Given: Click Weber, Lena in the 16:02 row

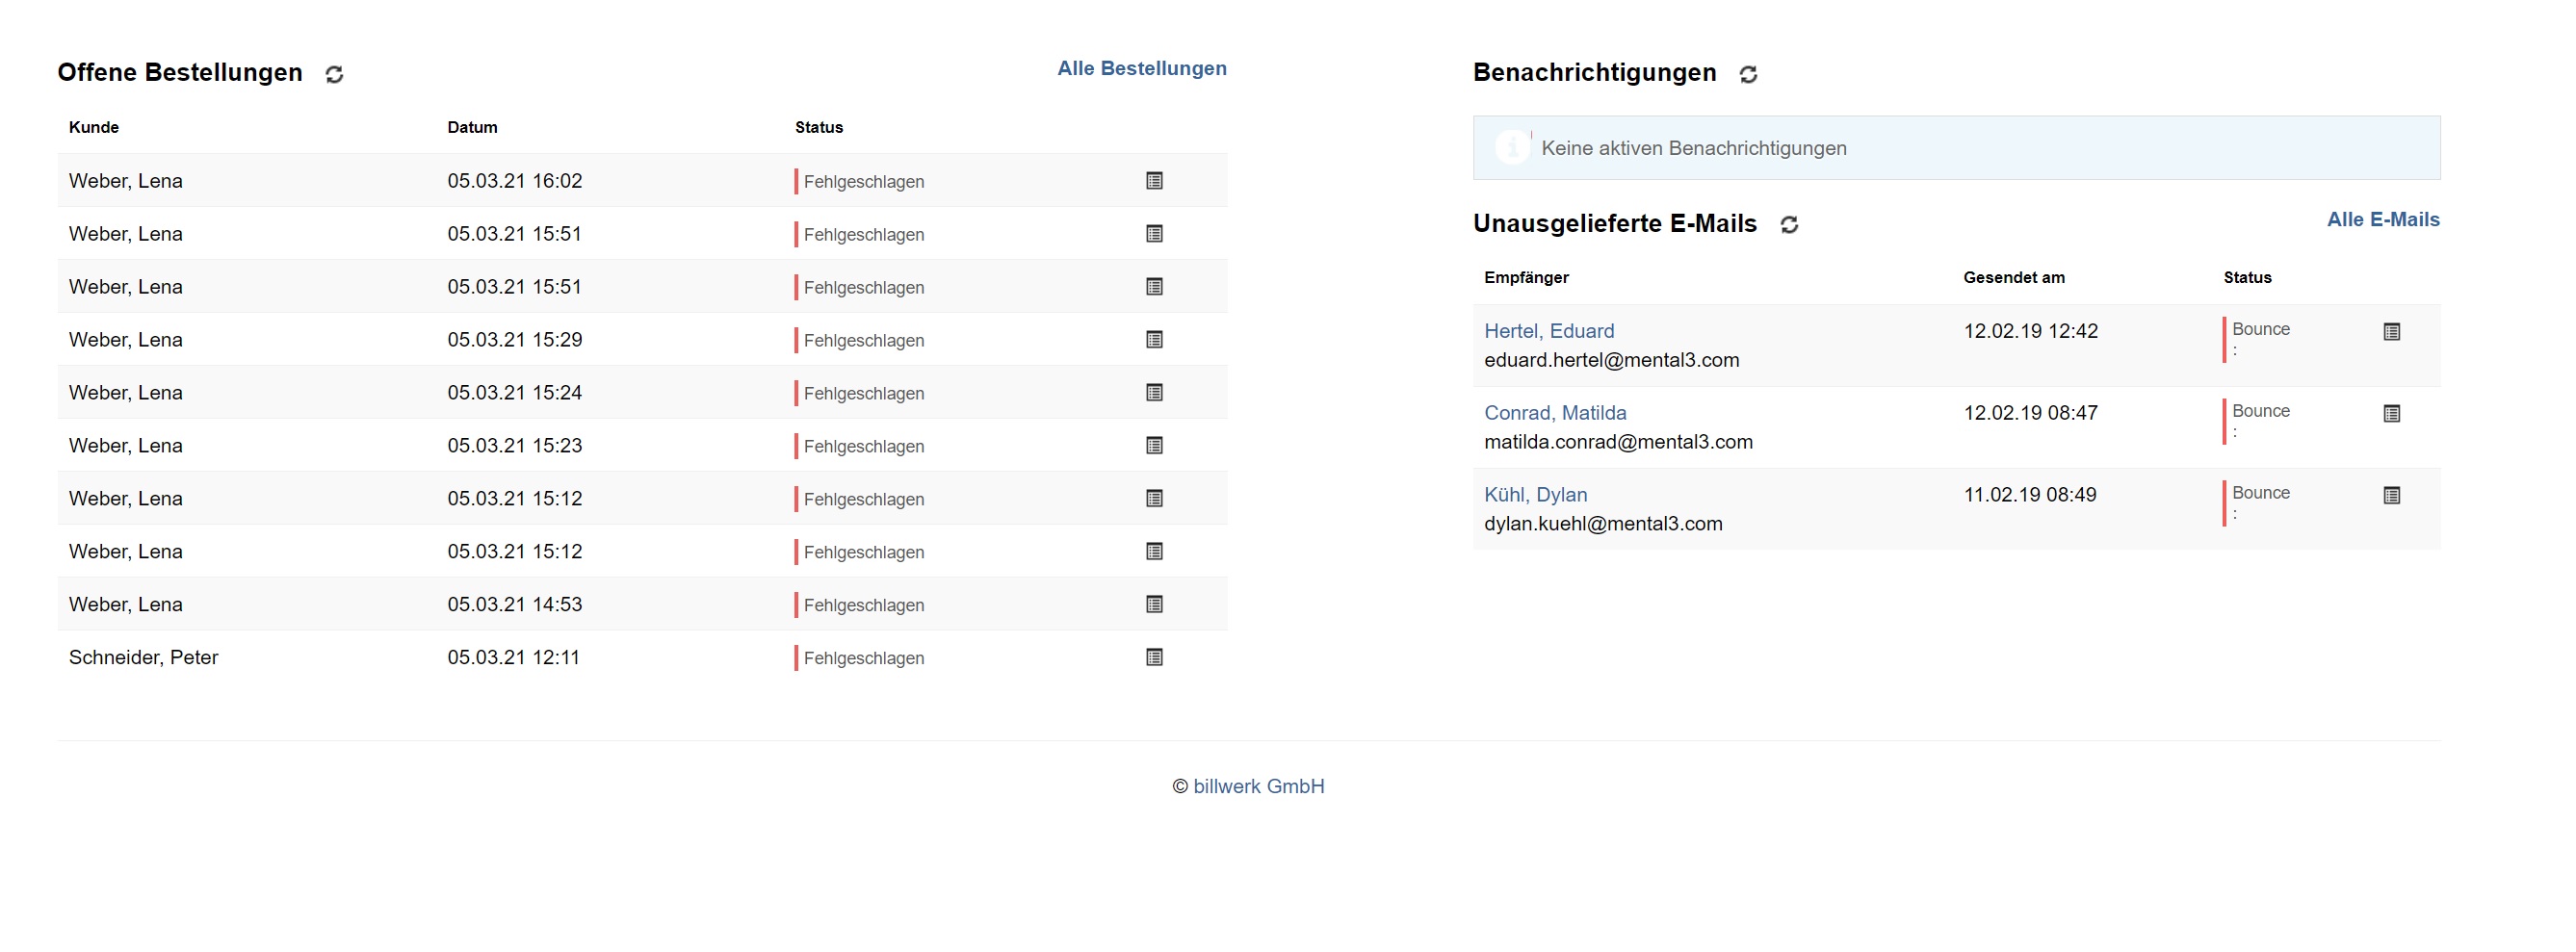Looking at the screenshot, I should pos(126,181).
